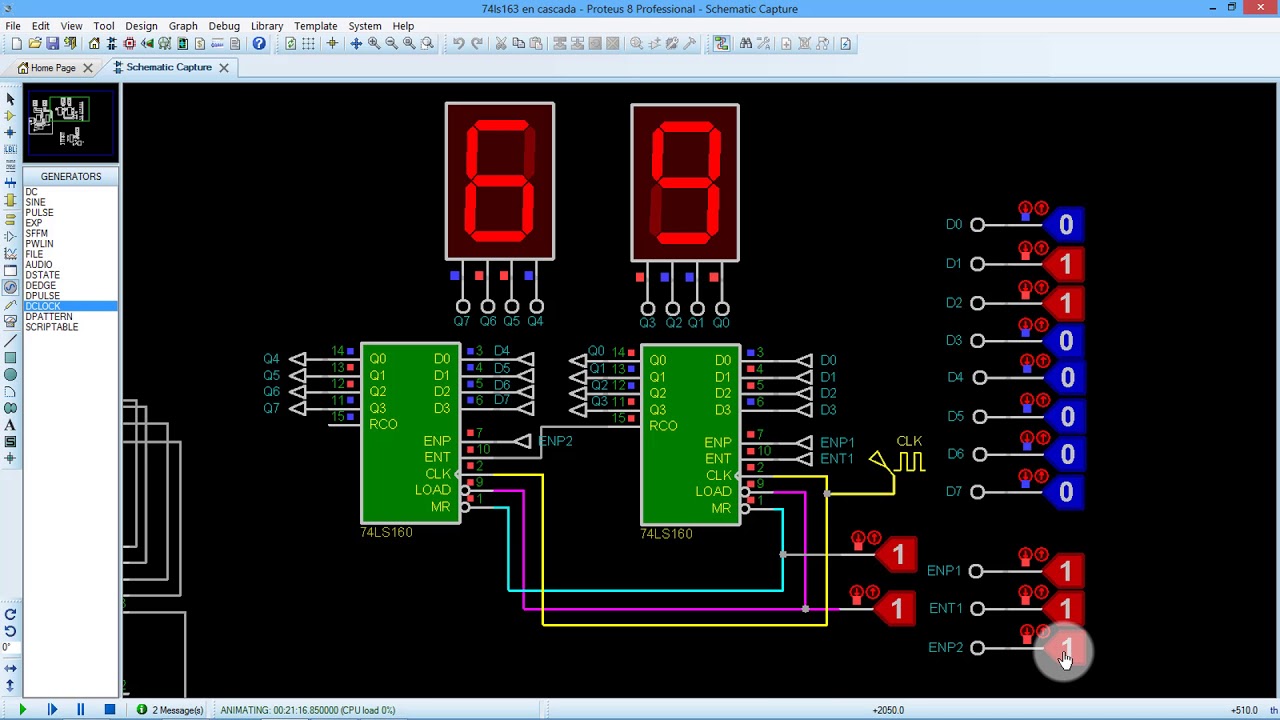
Task: Open the blue Help icon in the toolbar
Action: pyautogui.click(x=259, y=44)
